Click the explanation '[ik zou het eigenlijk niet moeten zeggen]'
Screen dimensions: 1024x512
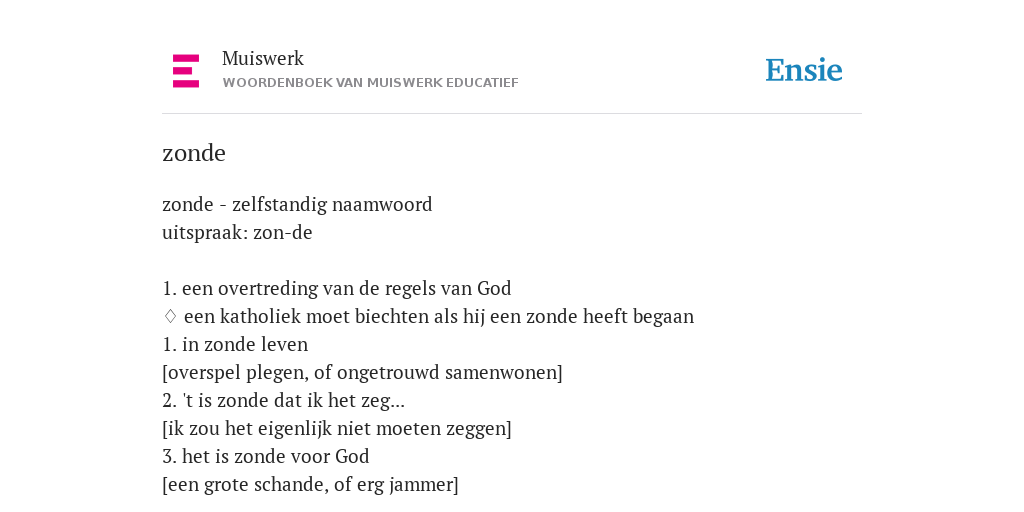337,429
